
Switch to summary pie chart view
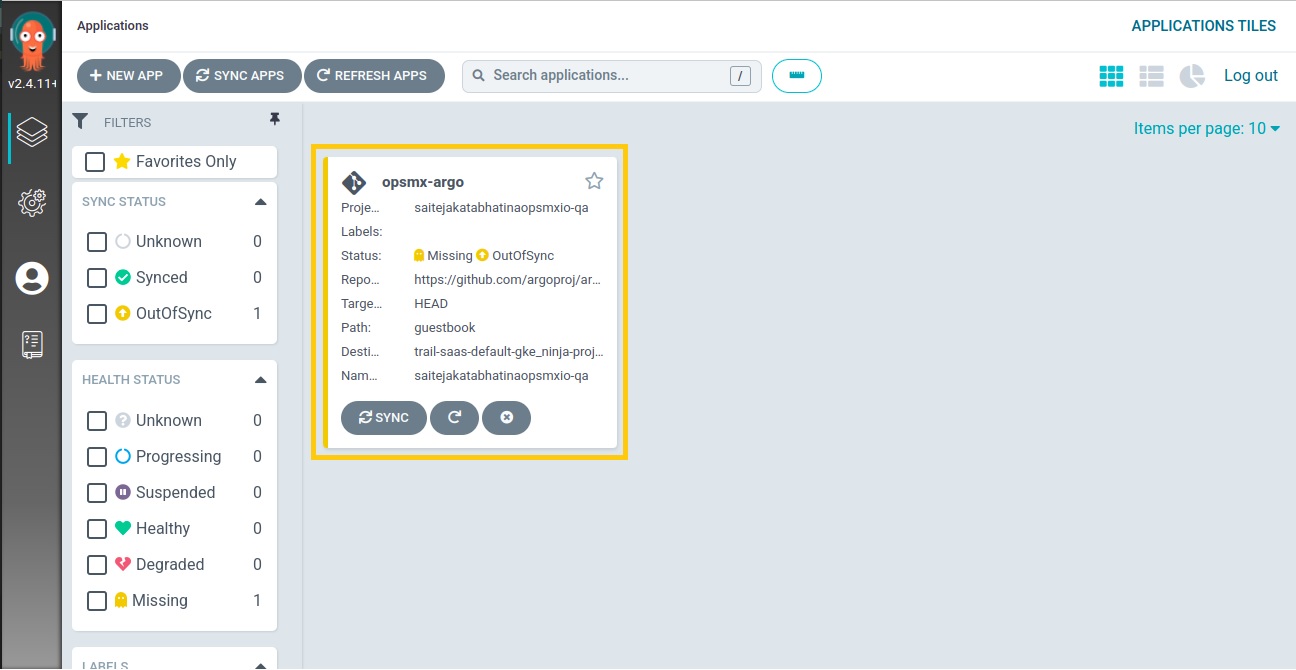(1192, 76)
